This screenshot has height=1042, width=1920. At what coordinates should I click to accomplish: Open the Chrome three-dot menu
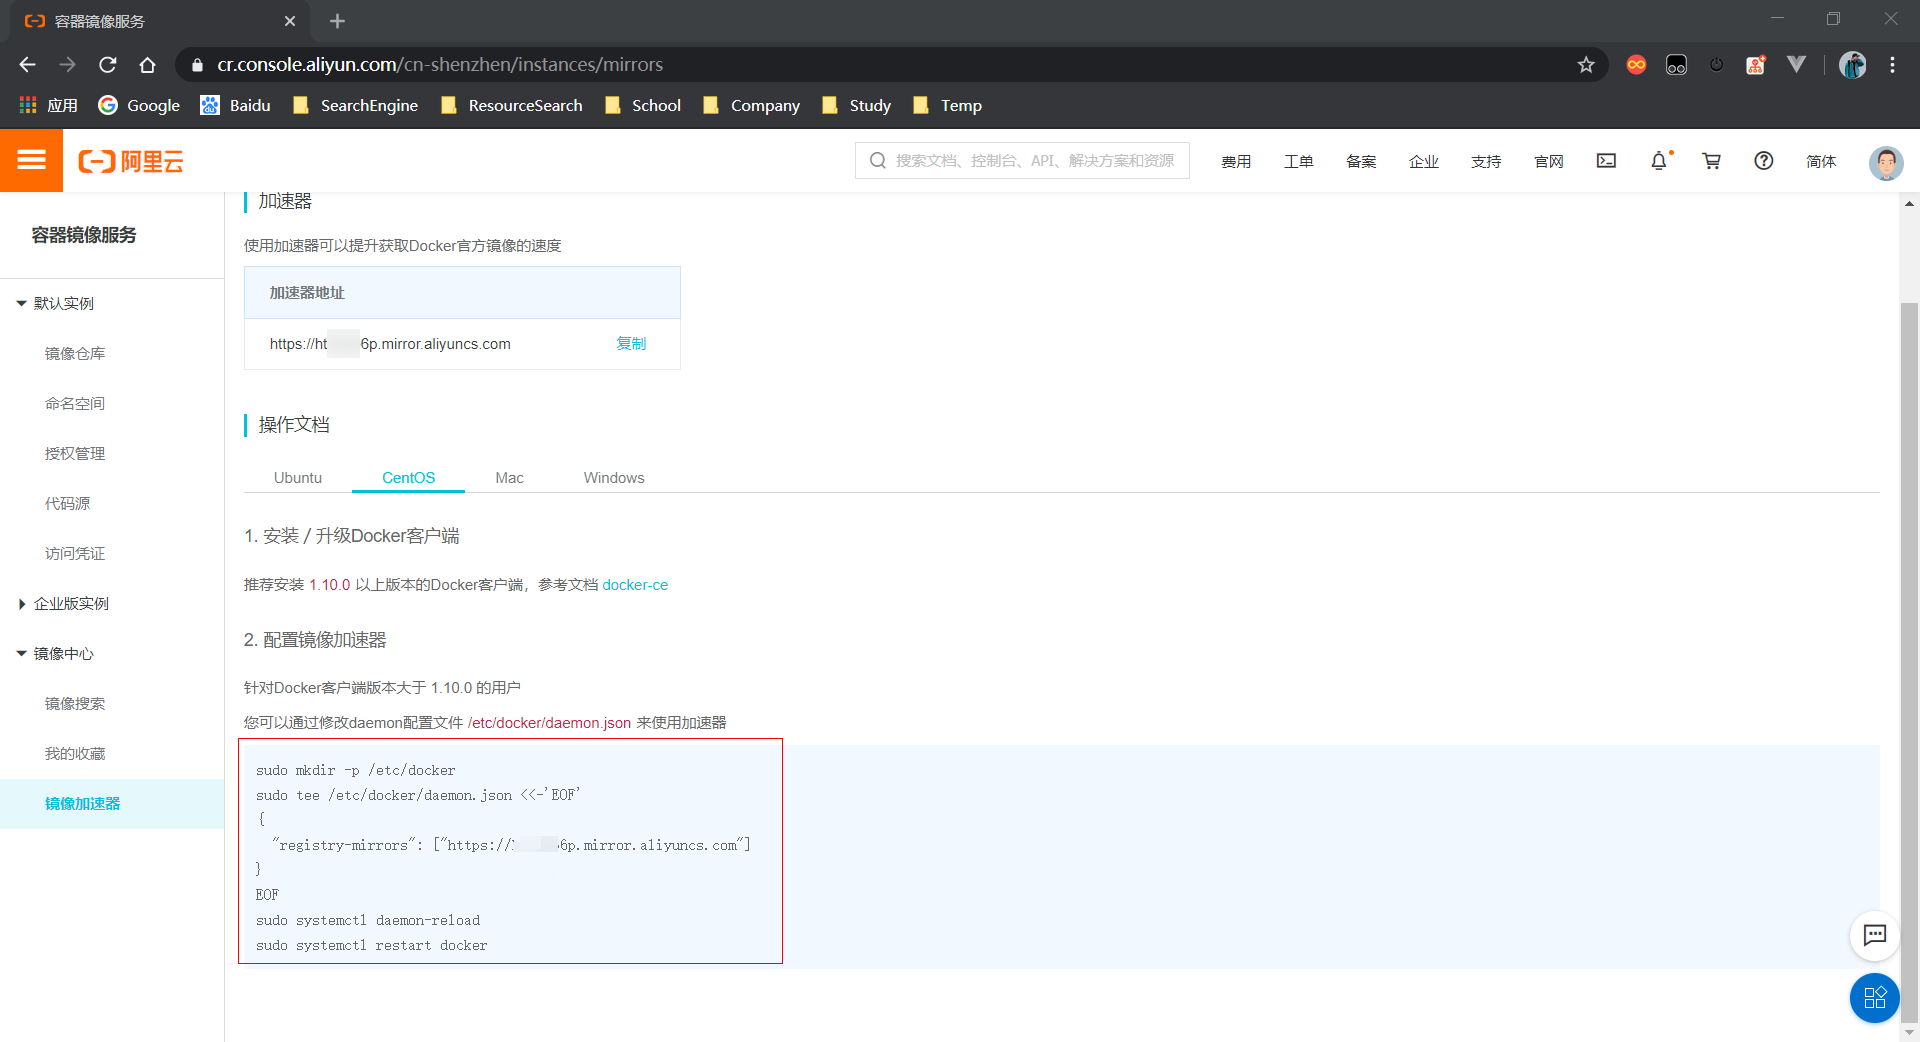tap(1892, 65)
